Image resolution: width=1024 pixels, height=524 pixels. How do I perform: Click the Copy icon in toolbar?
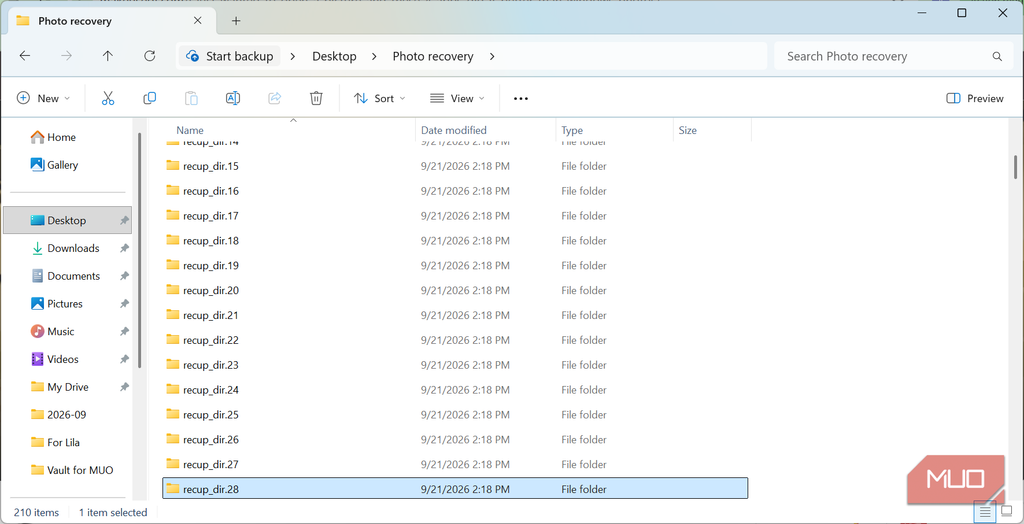tap(150, 98)
